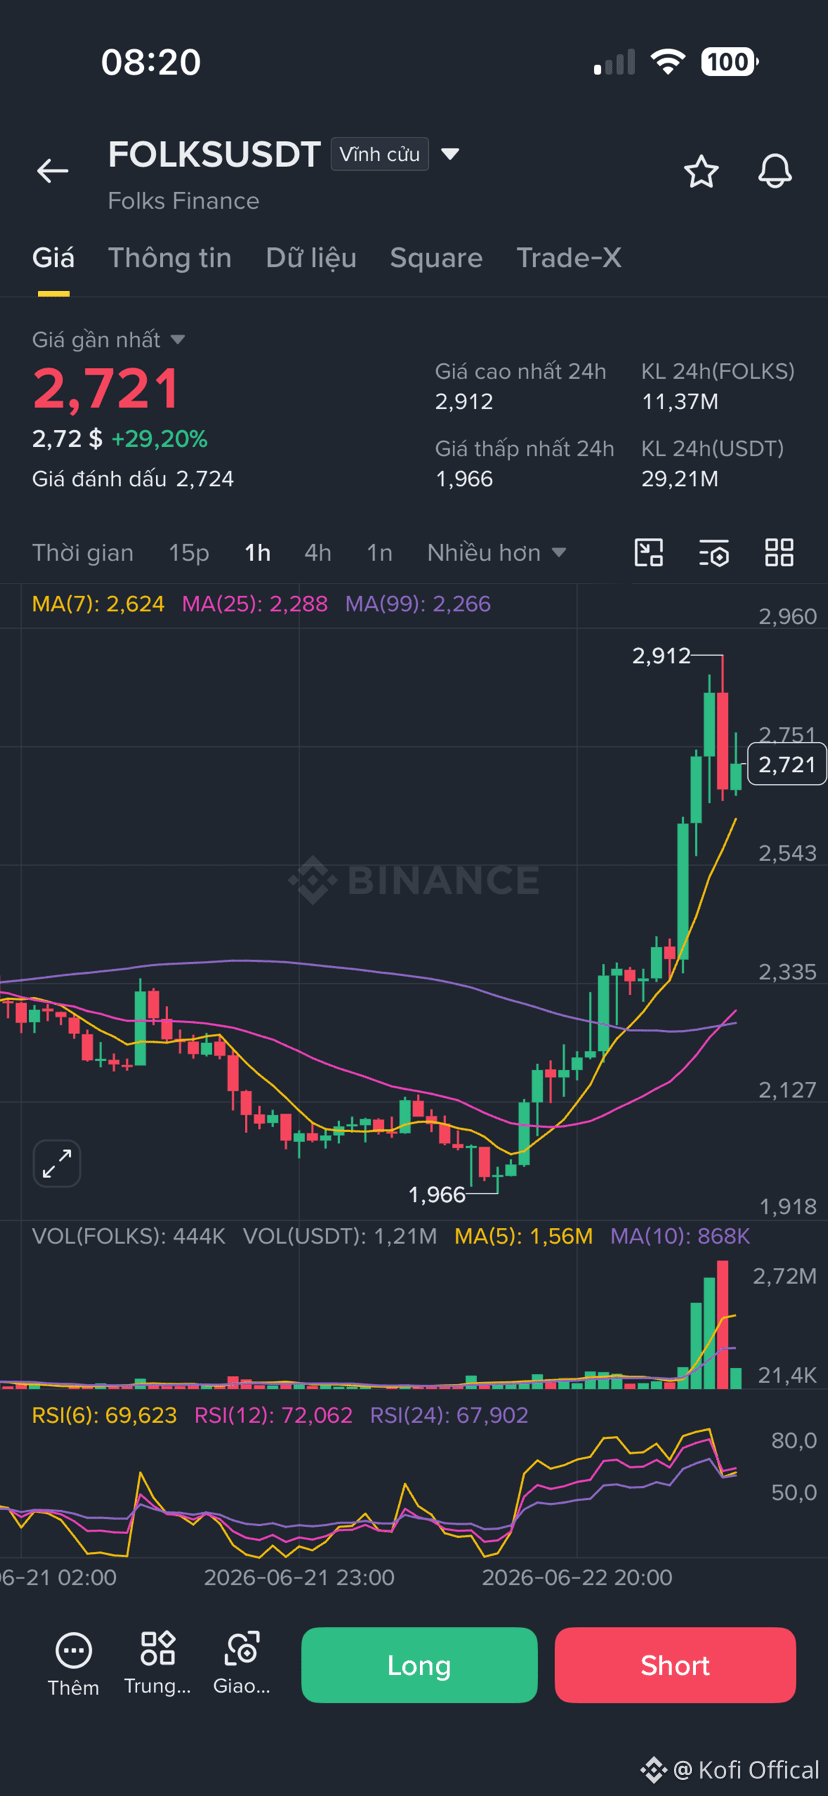The height and width of the screenshot is (1796, 828).
Task: Tap the 2026-06-21 23:00 time axis label
Action: point(299,1577)
